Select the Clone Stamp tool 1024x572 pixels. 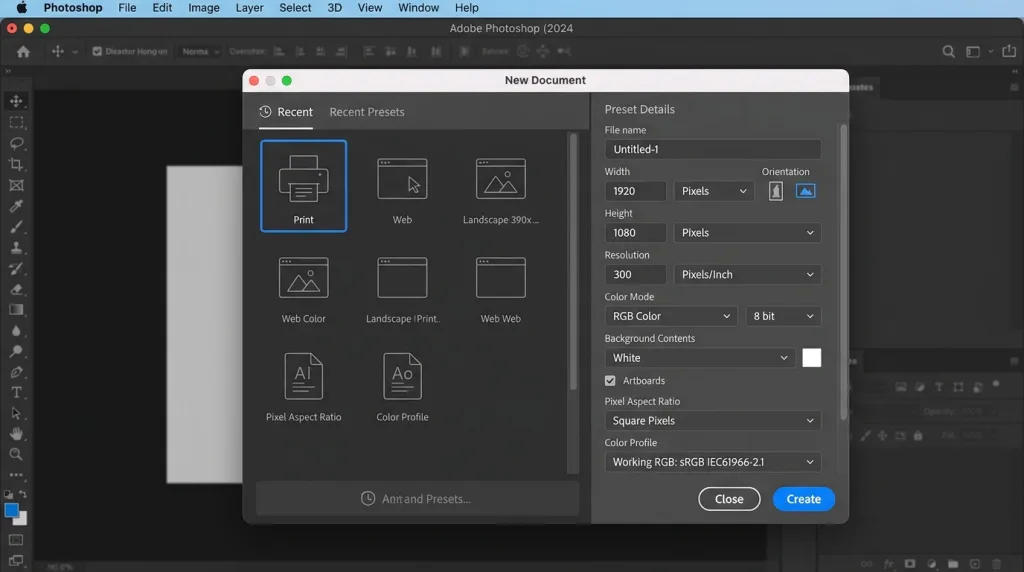pyautogui.click(x=16, y=247)
